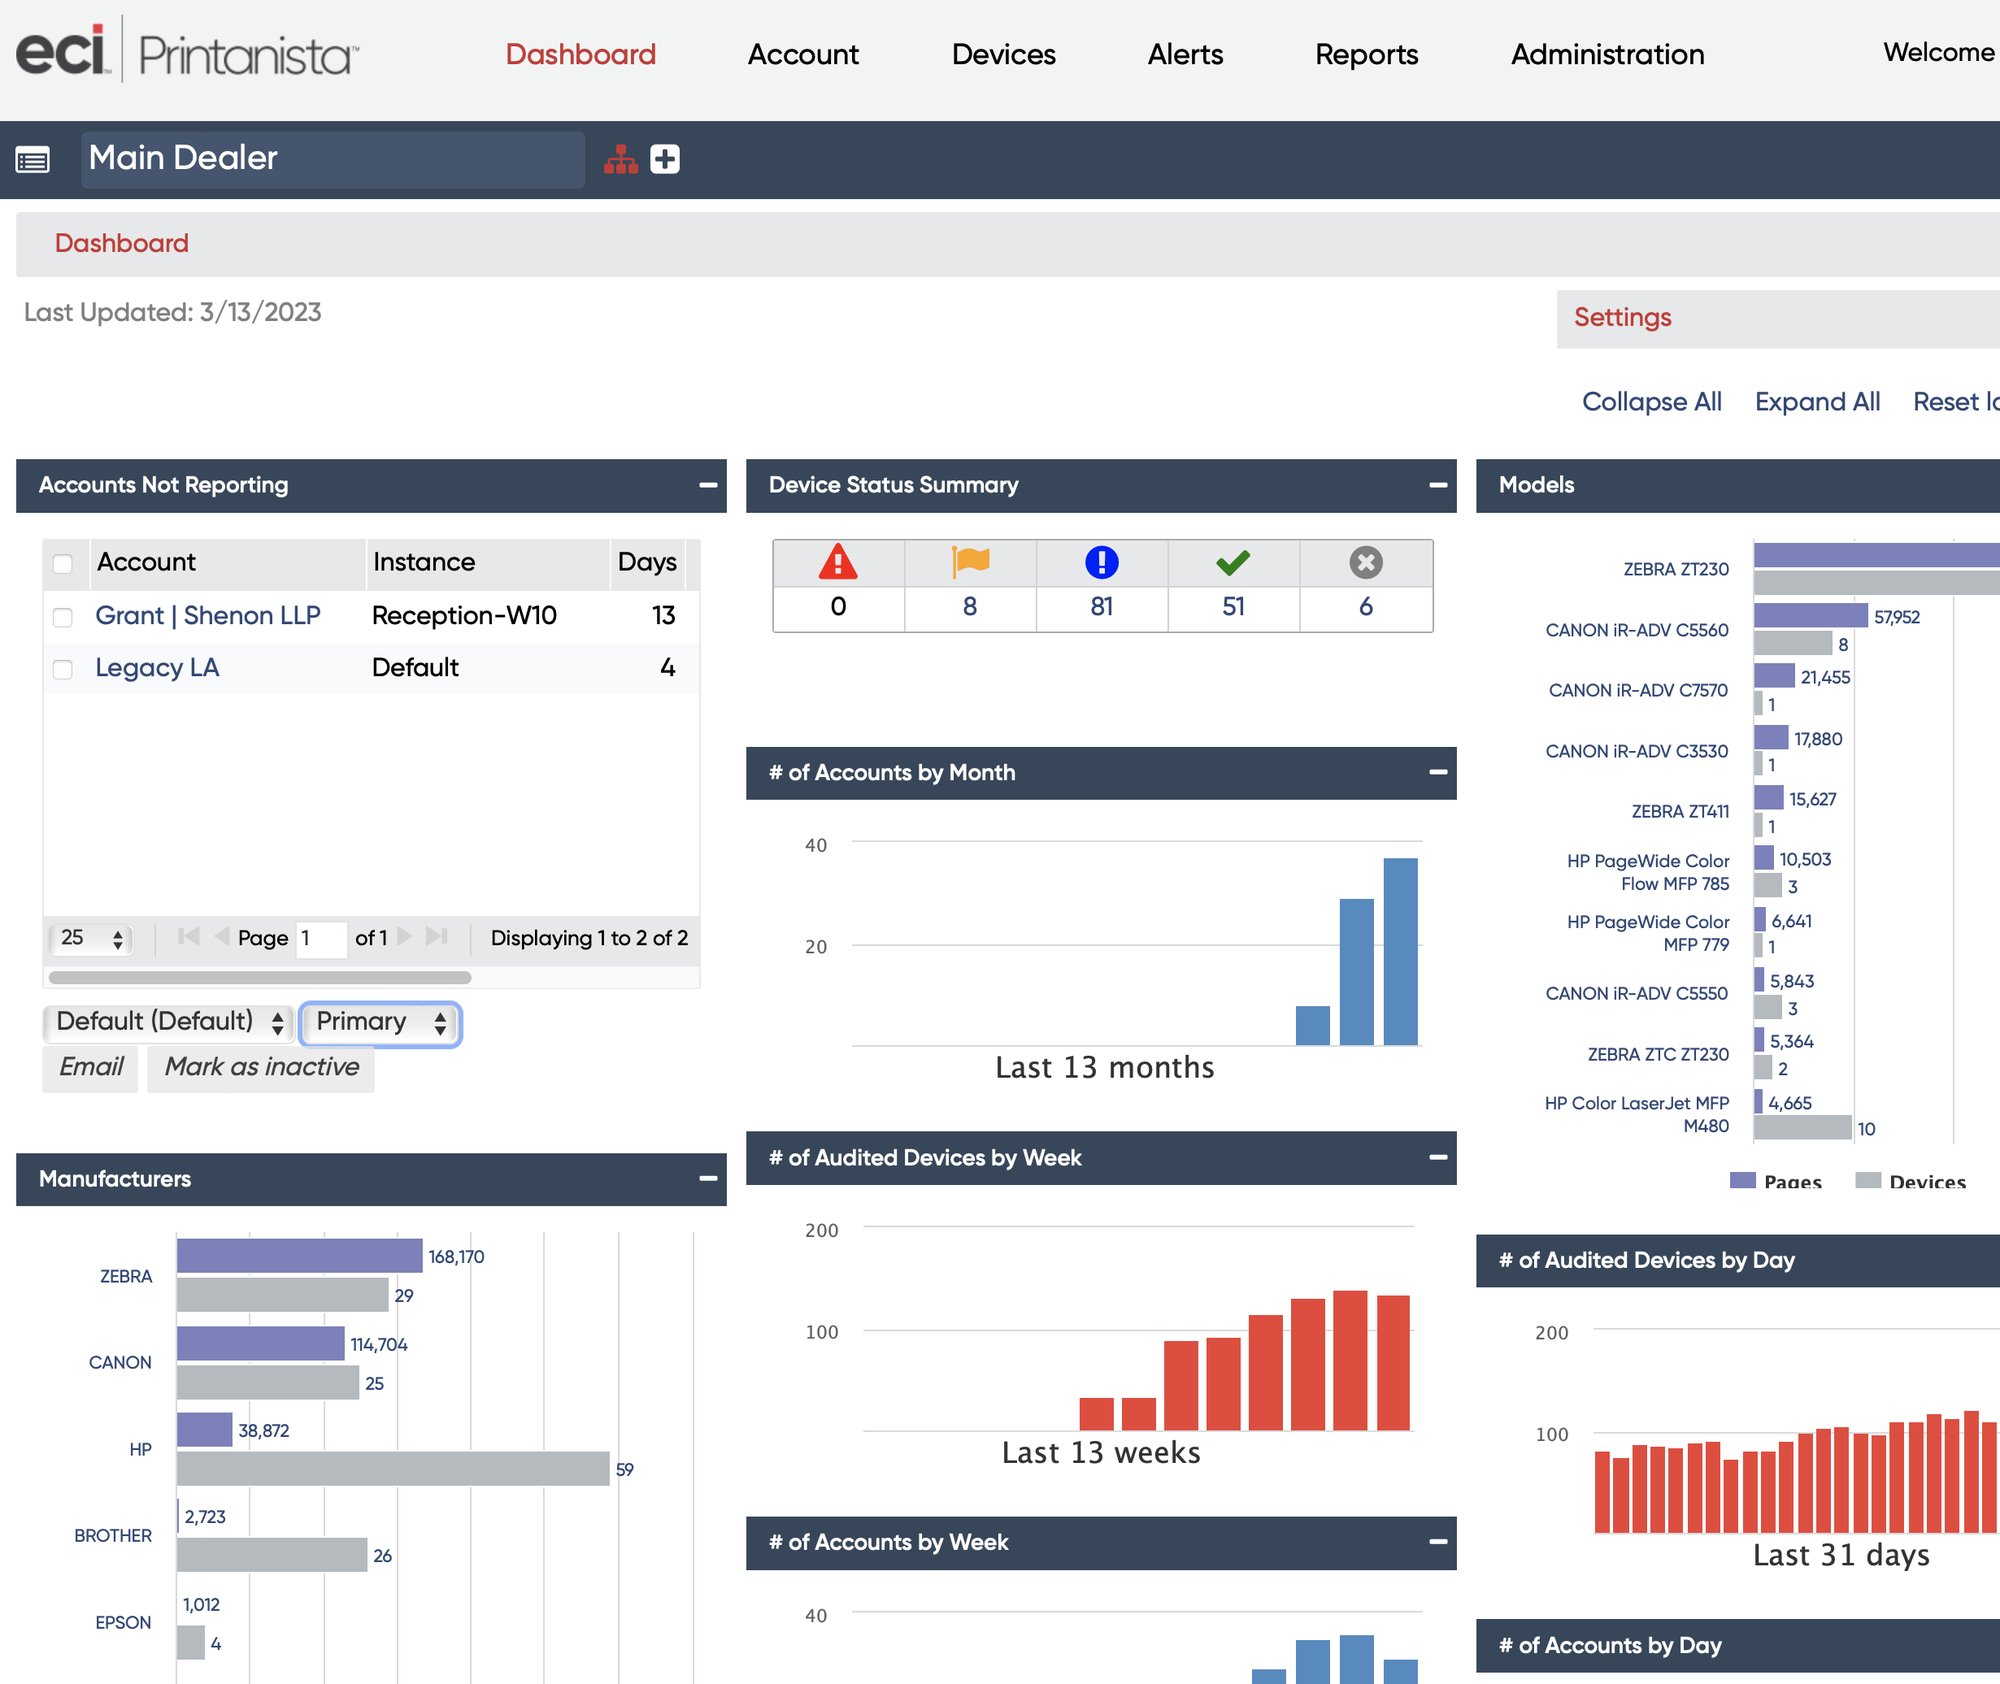
Task: Click the Main Dealer account field
Action: click(332, 159)
